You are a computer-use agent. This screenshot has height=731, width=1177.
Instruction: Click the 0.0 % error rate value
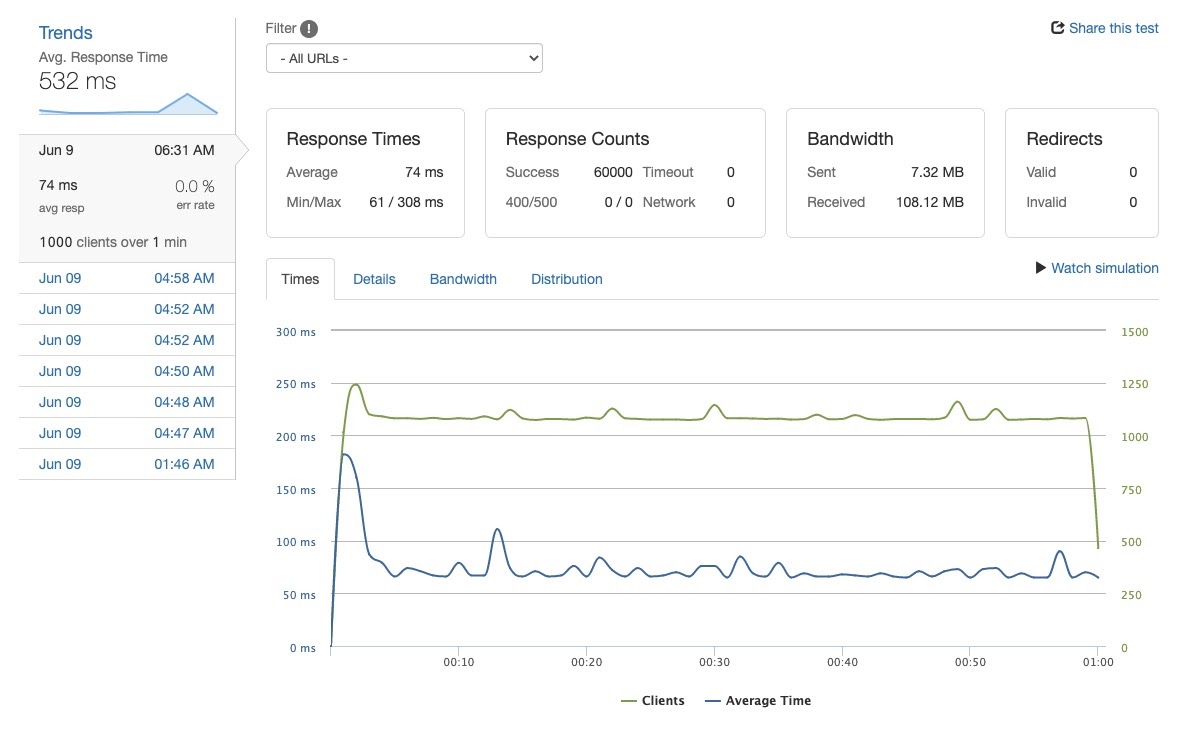pyautogui.click(x=194, y=186)
